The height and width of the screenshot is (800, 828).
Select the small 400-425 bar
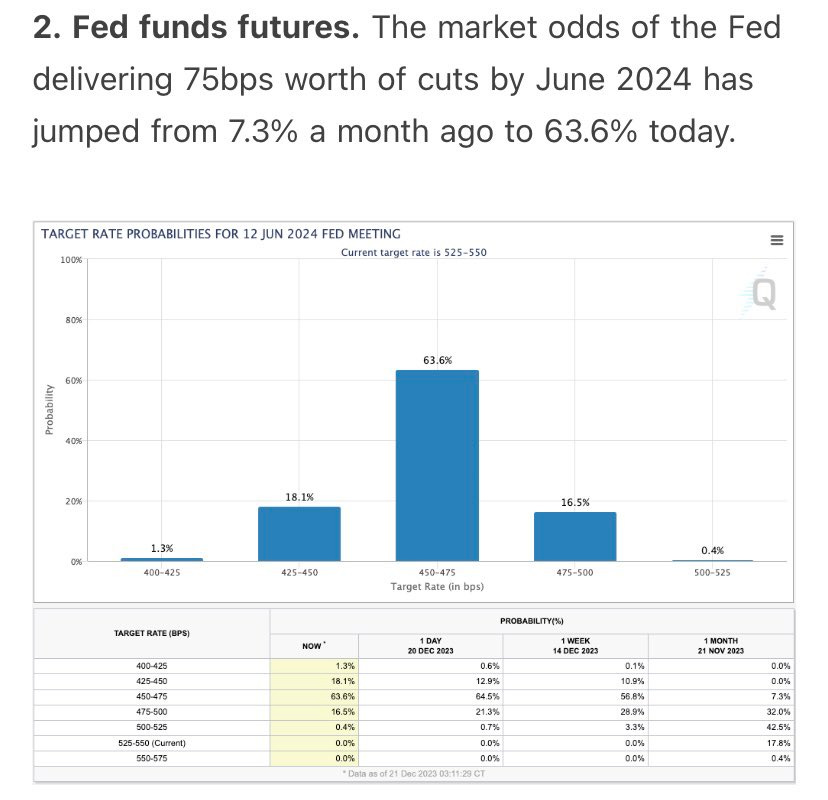pyautogui.click(x=161, y=558)
